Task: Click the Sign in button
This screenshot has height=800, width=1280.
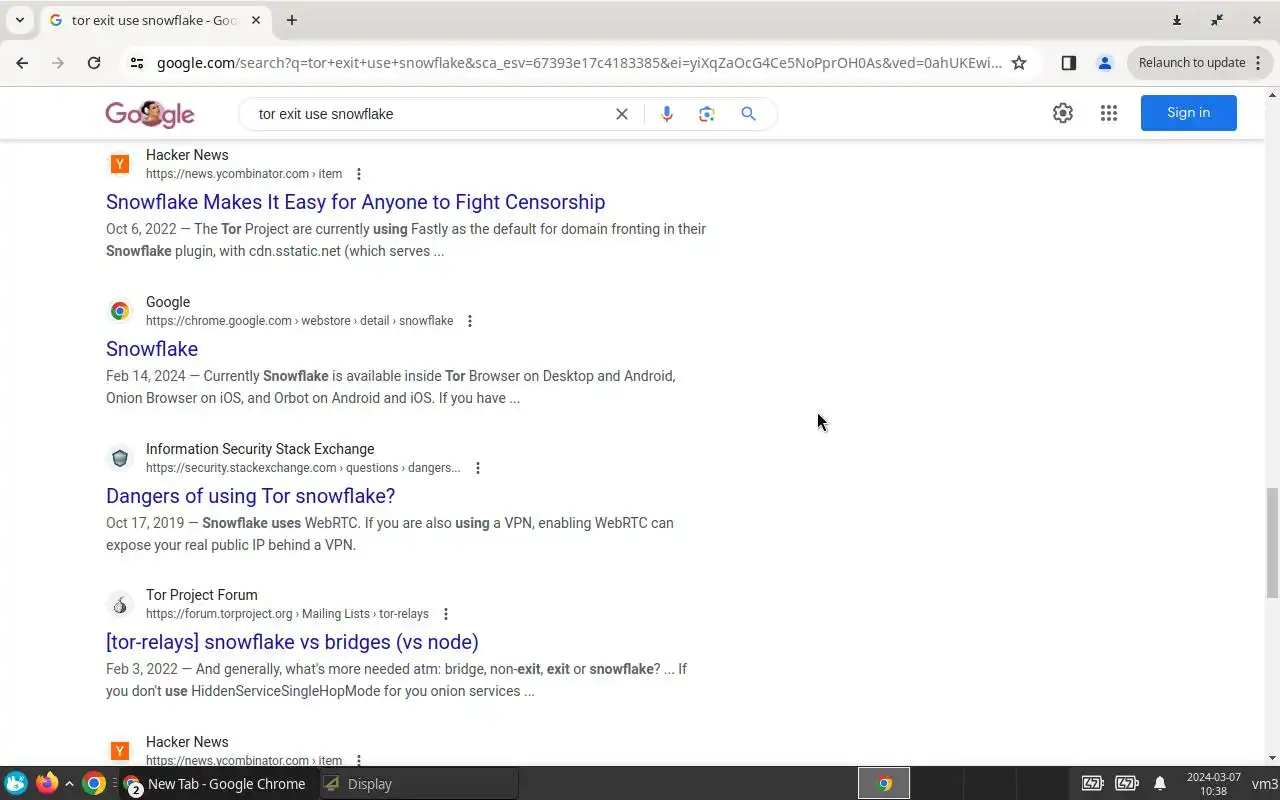Action: pos(1189,113)
